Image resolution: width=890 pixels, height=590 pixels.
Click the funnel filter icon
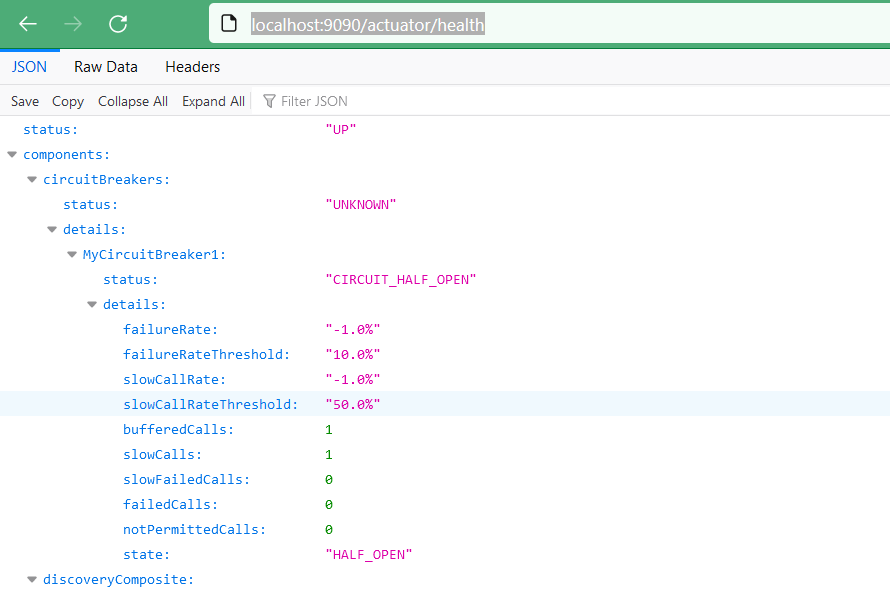pyautogui.click(x=269, y=101)
